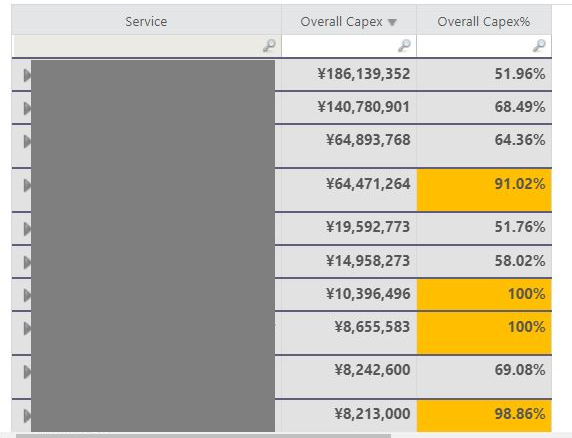Expand the row with 91.02% capex
This screenshot has height=438, width=572.
pos(27,186)
